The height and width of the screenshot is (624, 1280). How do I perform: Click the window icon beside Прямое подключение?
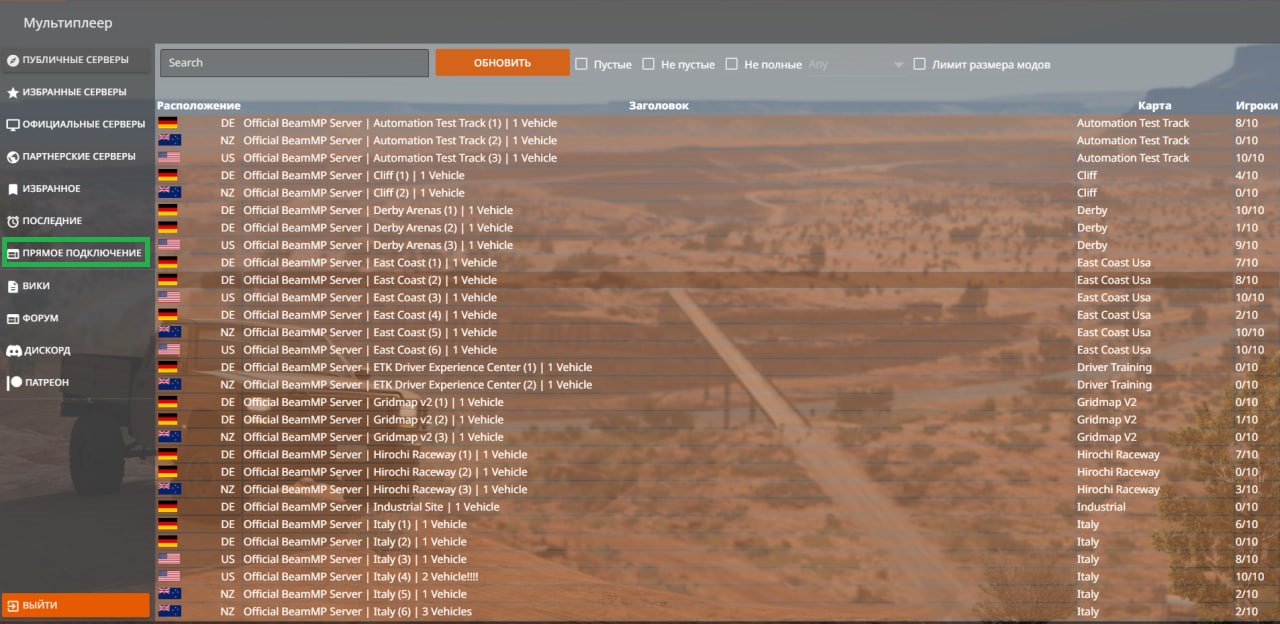click(13, 254)
